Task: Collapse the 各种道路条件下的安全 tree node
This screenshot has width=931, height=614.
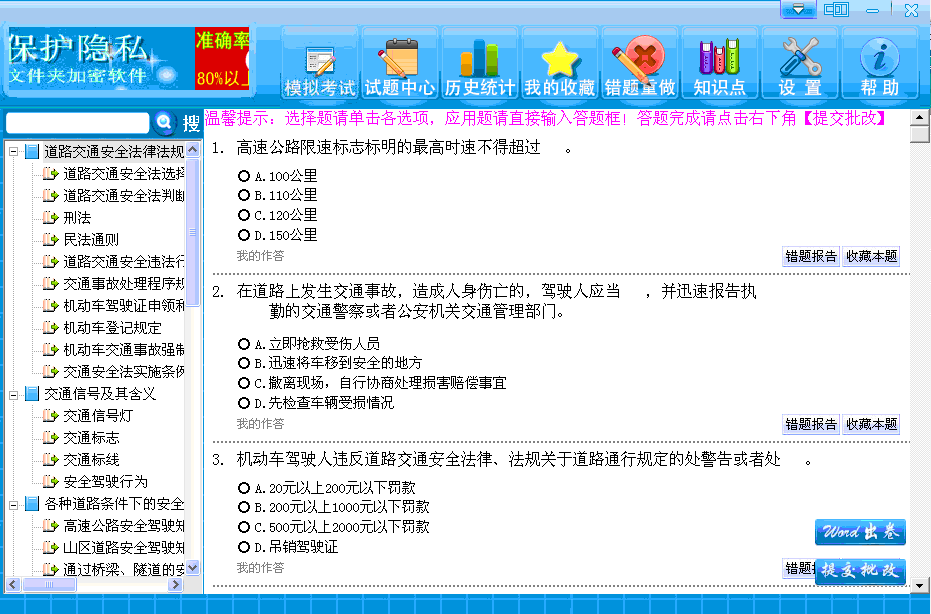Action: [x=14, y=505]
